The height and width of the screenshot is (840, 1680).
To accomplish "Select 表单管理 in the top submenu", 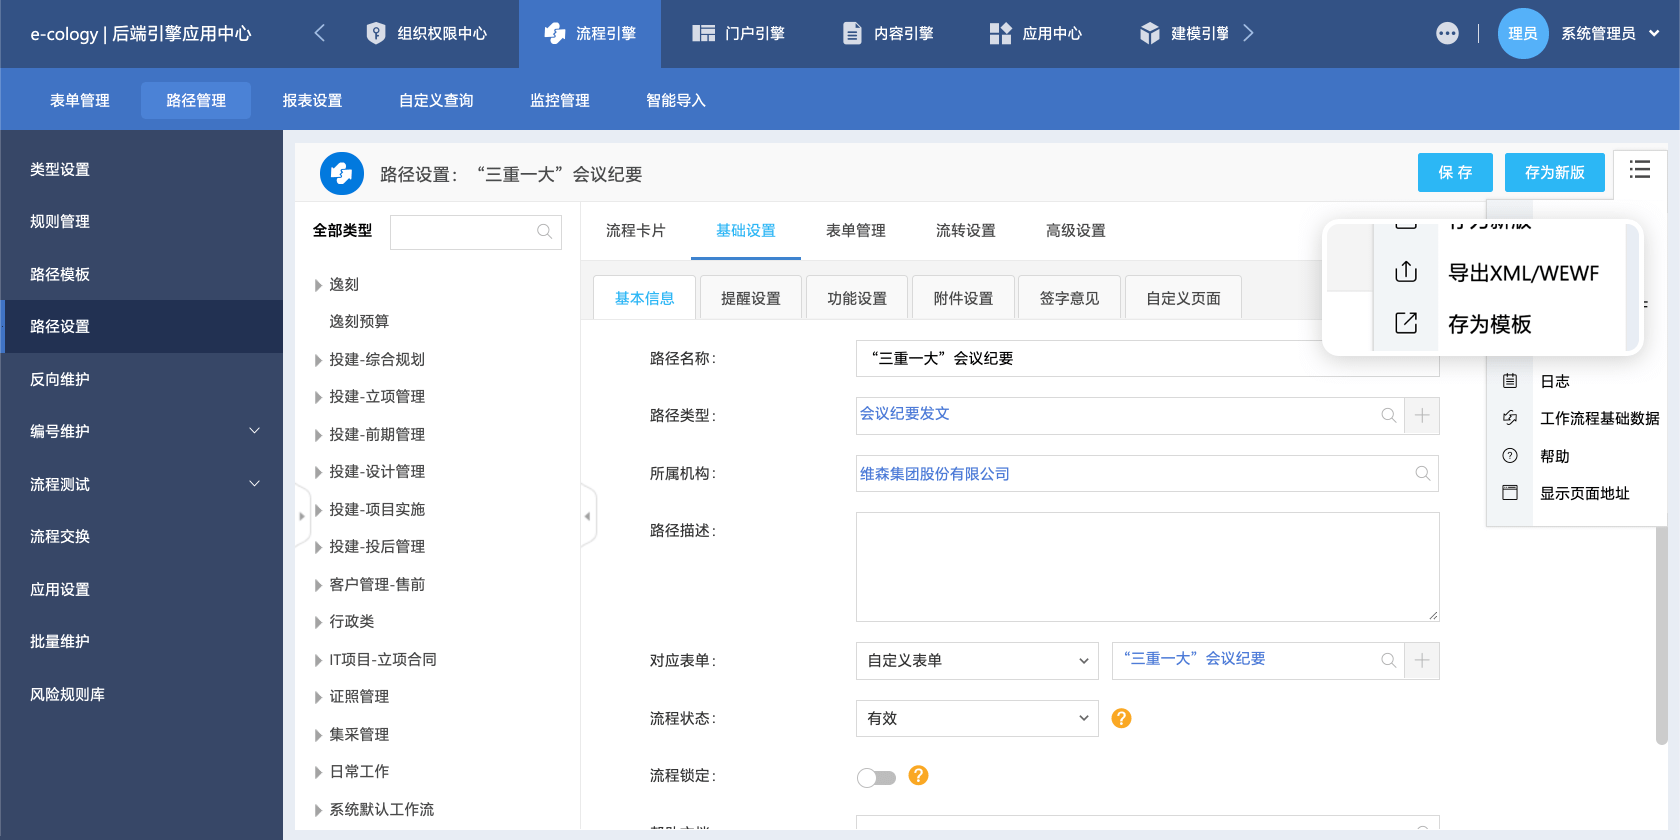I will coord(80,100).
